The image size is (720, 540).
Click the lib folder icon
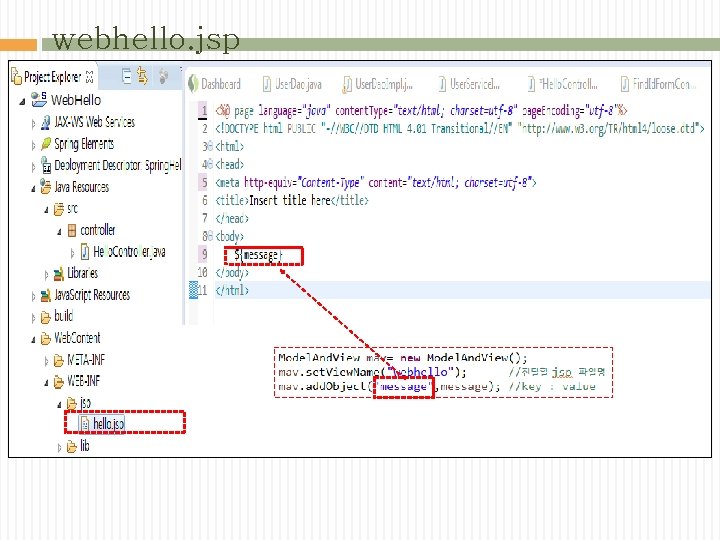coord(72,446)
